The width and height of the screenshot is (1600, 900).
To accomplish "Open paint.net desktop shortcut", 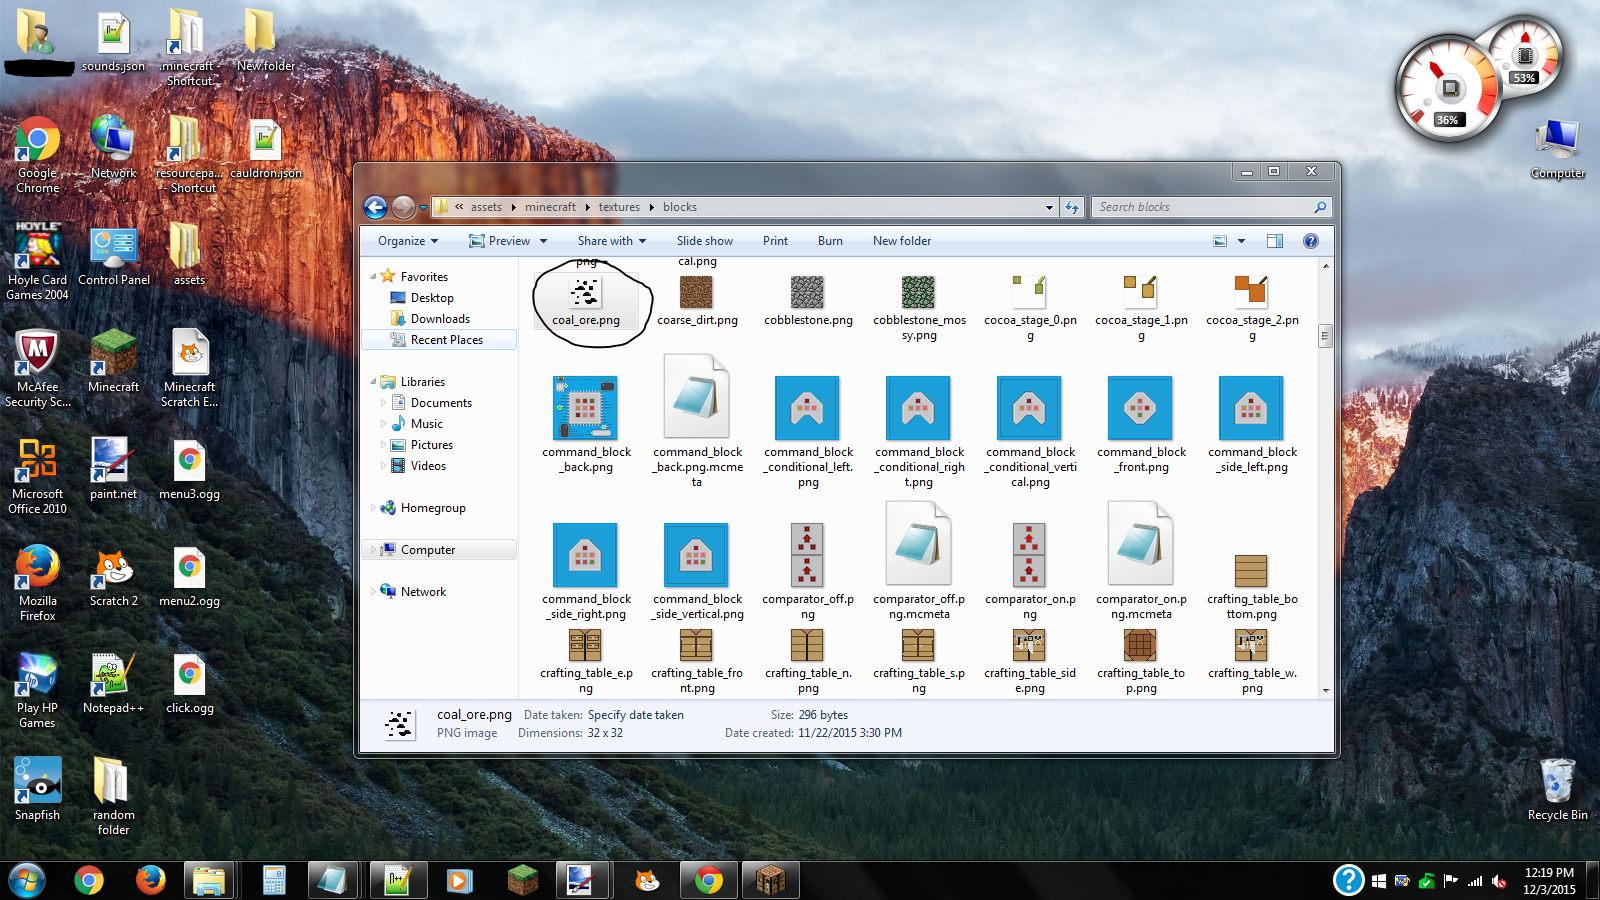I will coord(112,461).
